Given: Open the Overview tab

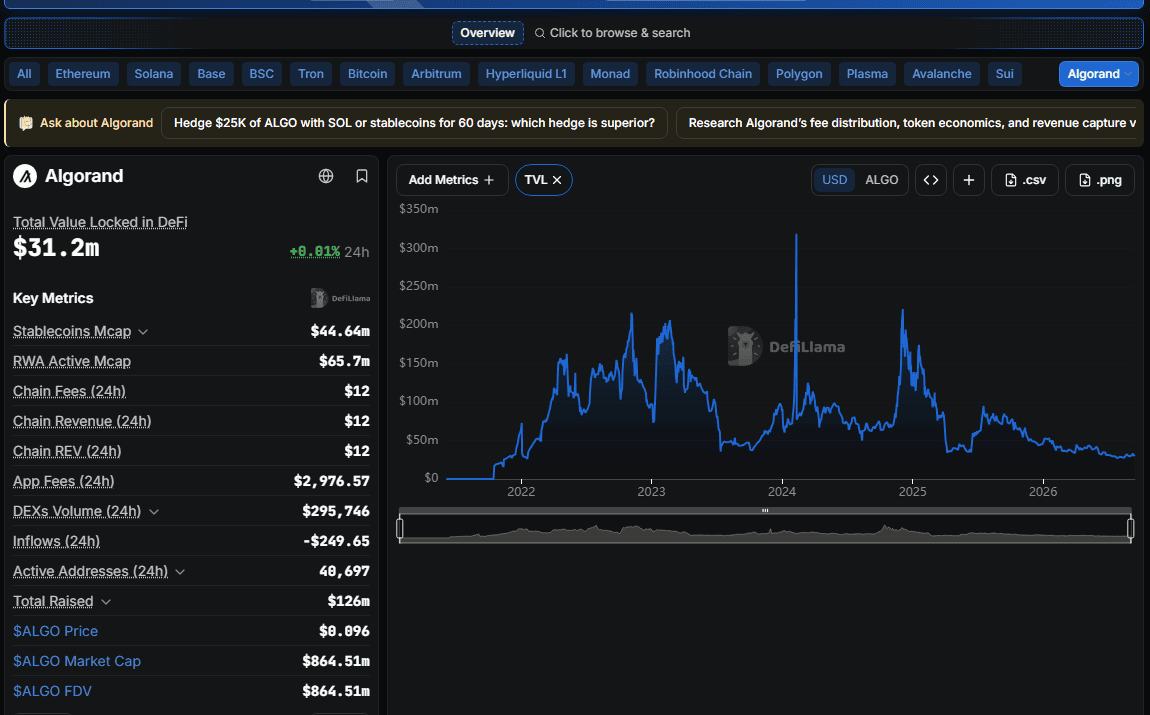Looking at the screenshot, I should pyautogui.click(x=488, y=33).
